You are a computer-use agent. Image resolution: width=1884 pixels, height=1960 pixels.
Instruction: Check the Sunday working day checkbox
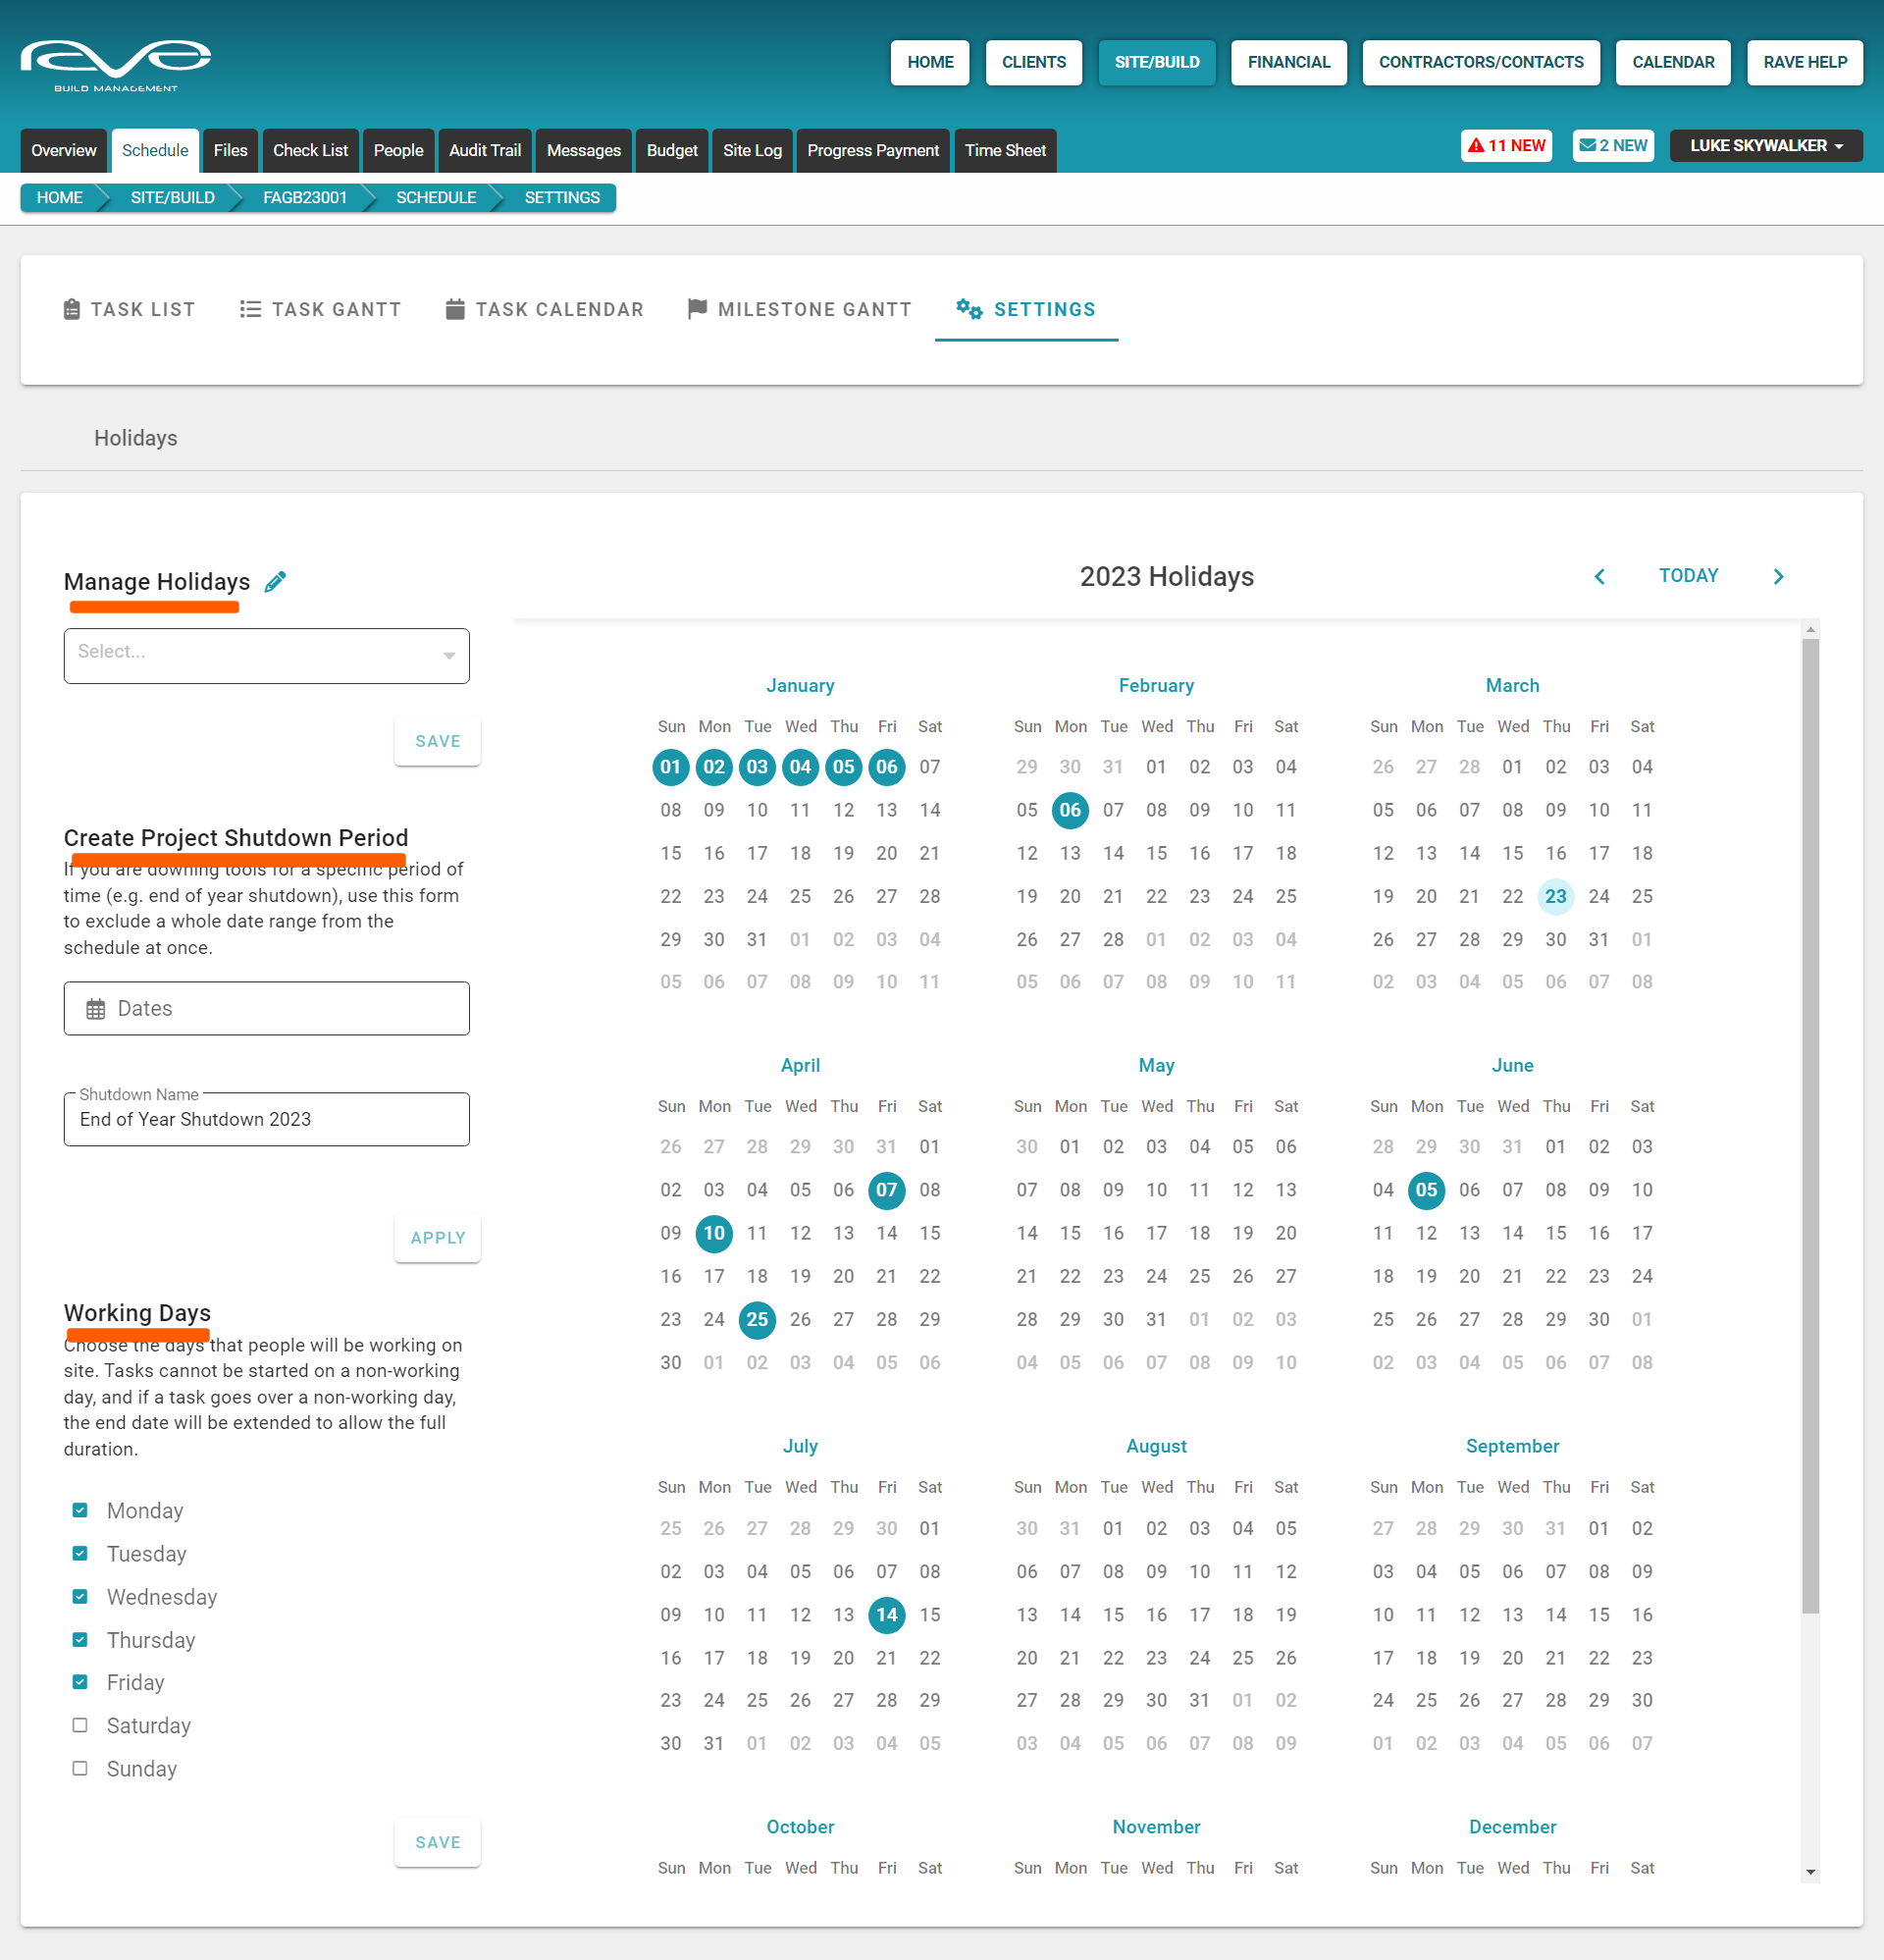(80, 1768)
